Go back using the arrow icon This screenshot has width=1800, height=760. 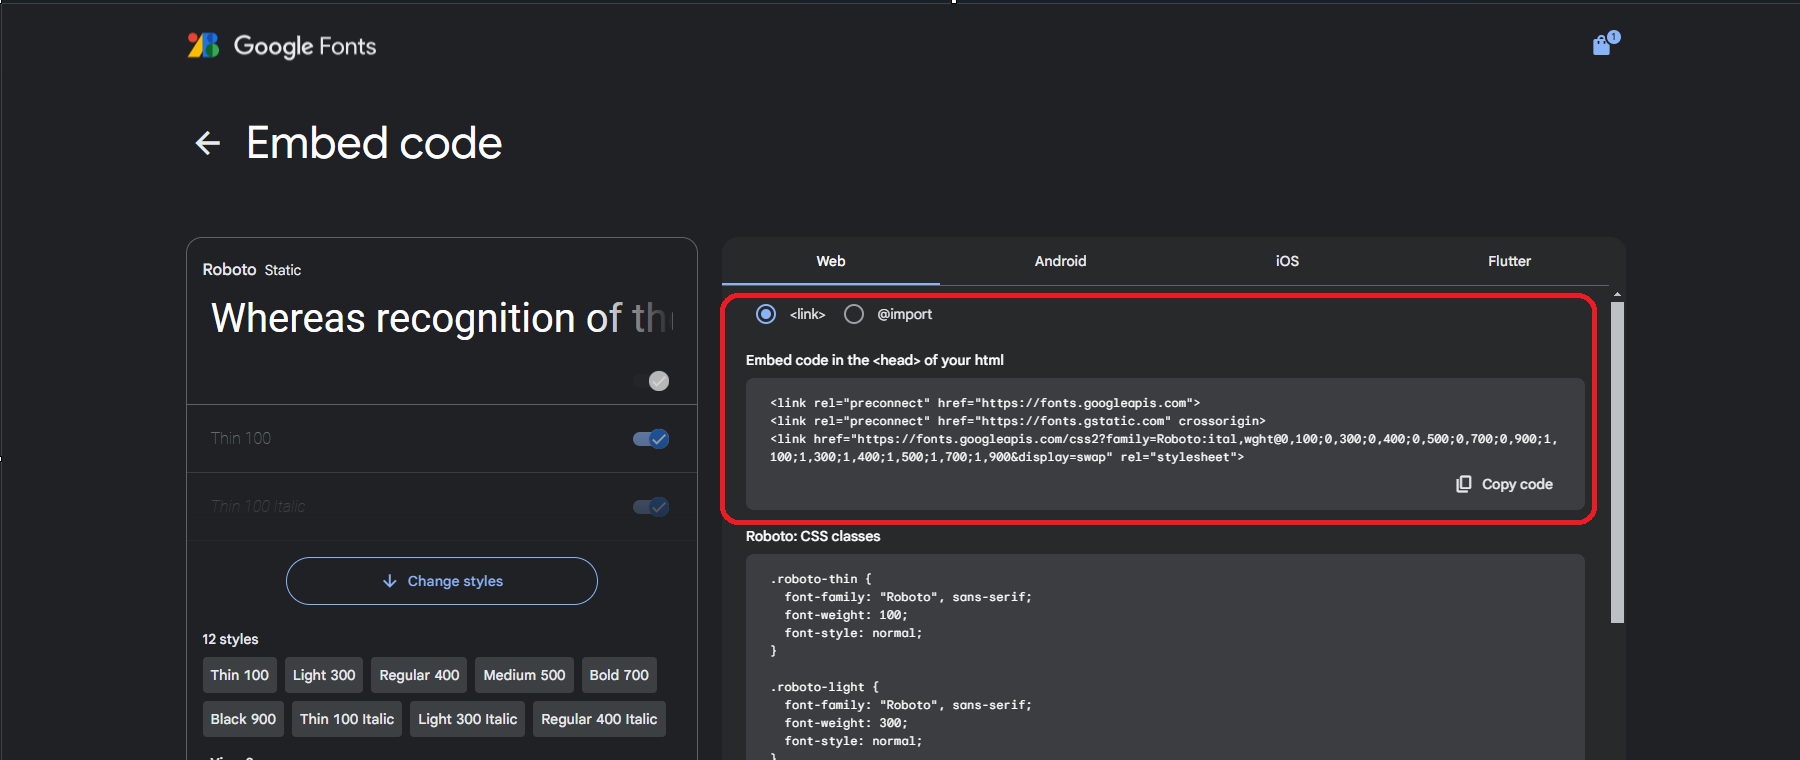click(x=208, y=143)
